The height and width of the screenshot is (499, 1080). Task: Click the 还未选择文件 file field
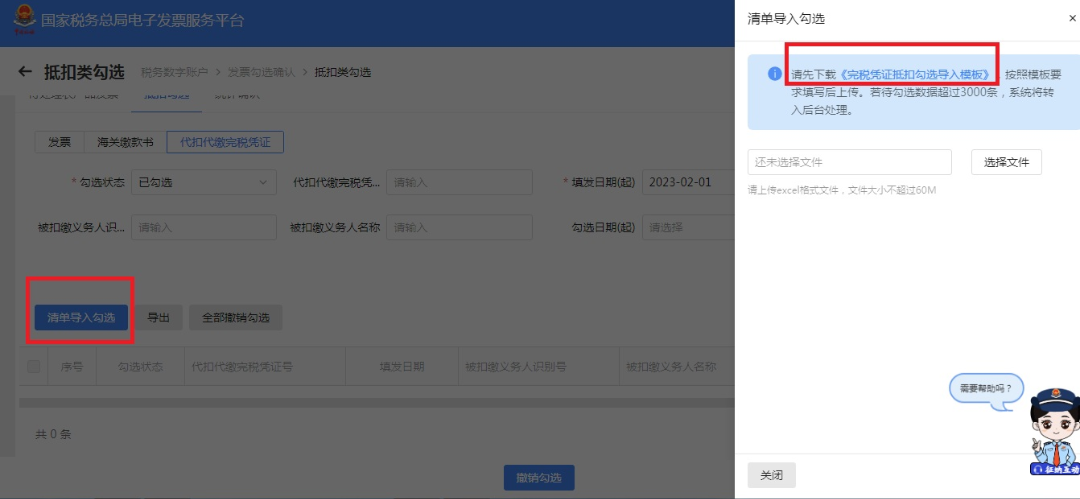pos(849,163)
